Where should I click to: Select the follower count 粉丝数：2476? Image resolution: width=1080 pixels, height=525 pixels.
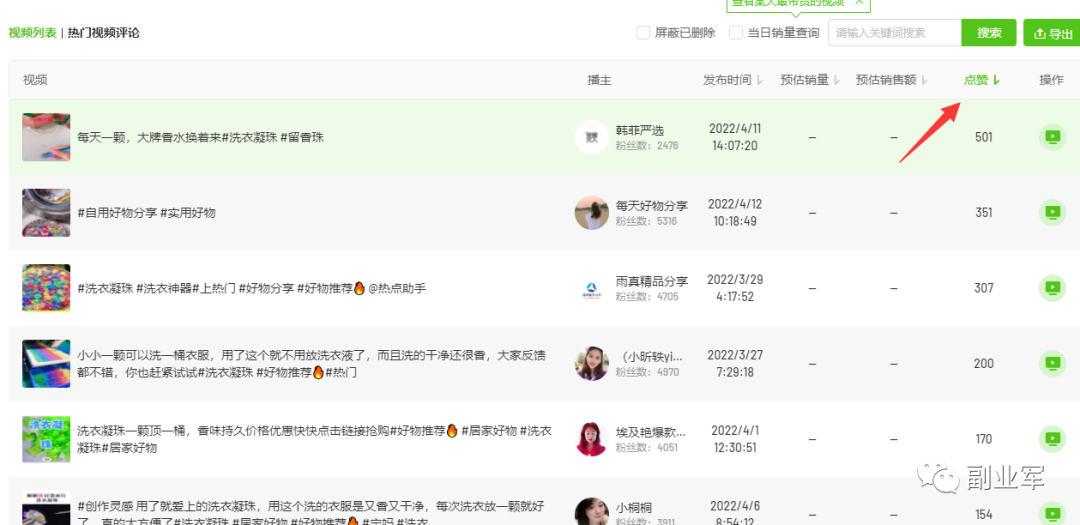click(647, 145)
